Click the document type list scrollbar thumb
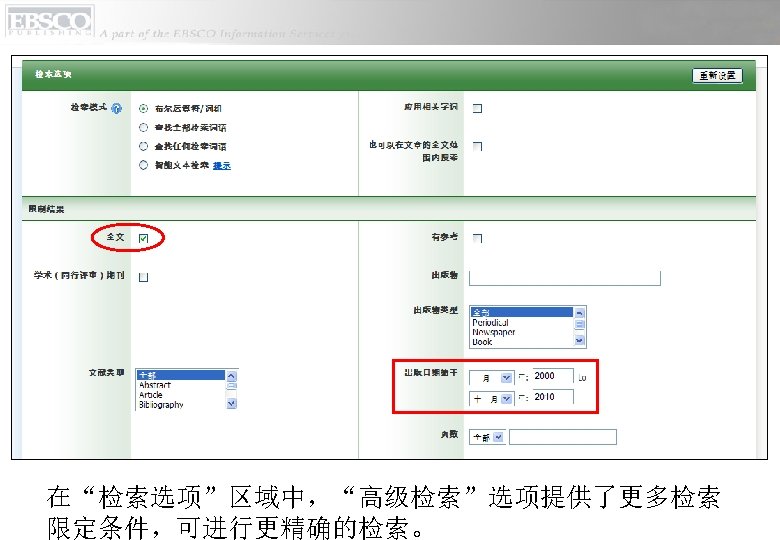 (231, 386)
